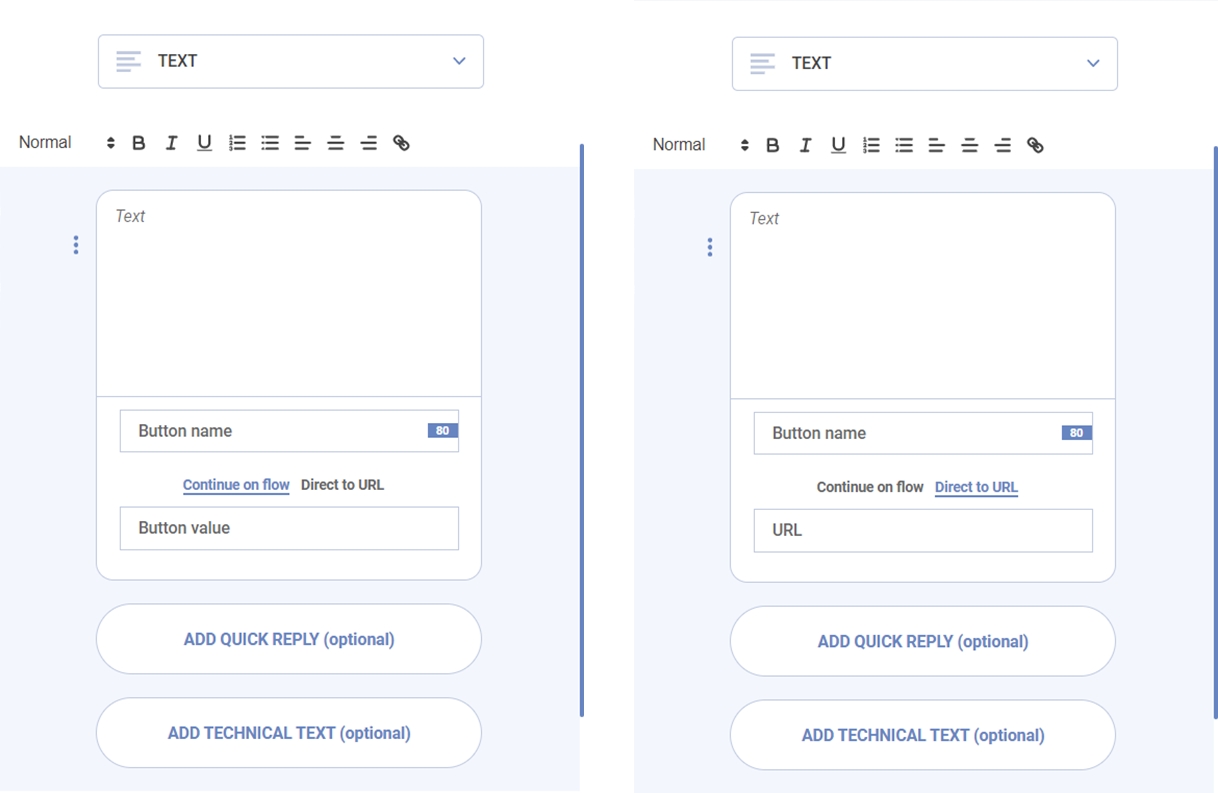Viewport: 1218px width, 793px height.
Task: Click ADD QUICK REPLY in the left panel
Action: [x=289, y=639]
